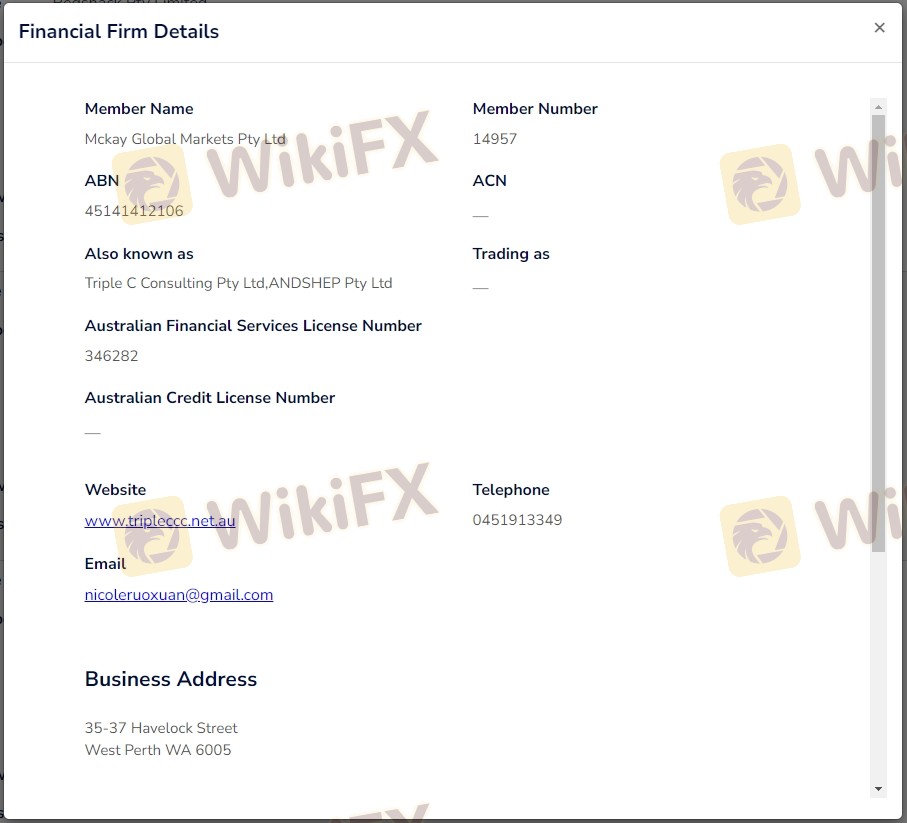
Task: Close the Financial Firm Details dialog
Action: 879,28
